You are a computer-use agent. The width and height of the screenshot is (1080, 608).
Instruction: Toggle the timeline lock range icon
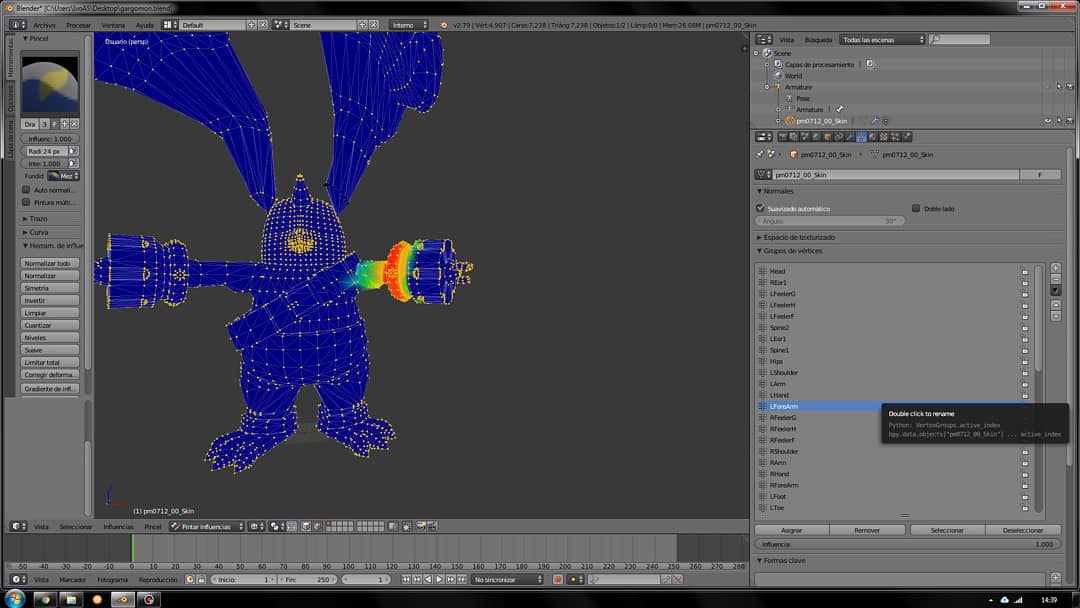pos(201,580)
